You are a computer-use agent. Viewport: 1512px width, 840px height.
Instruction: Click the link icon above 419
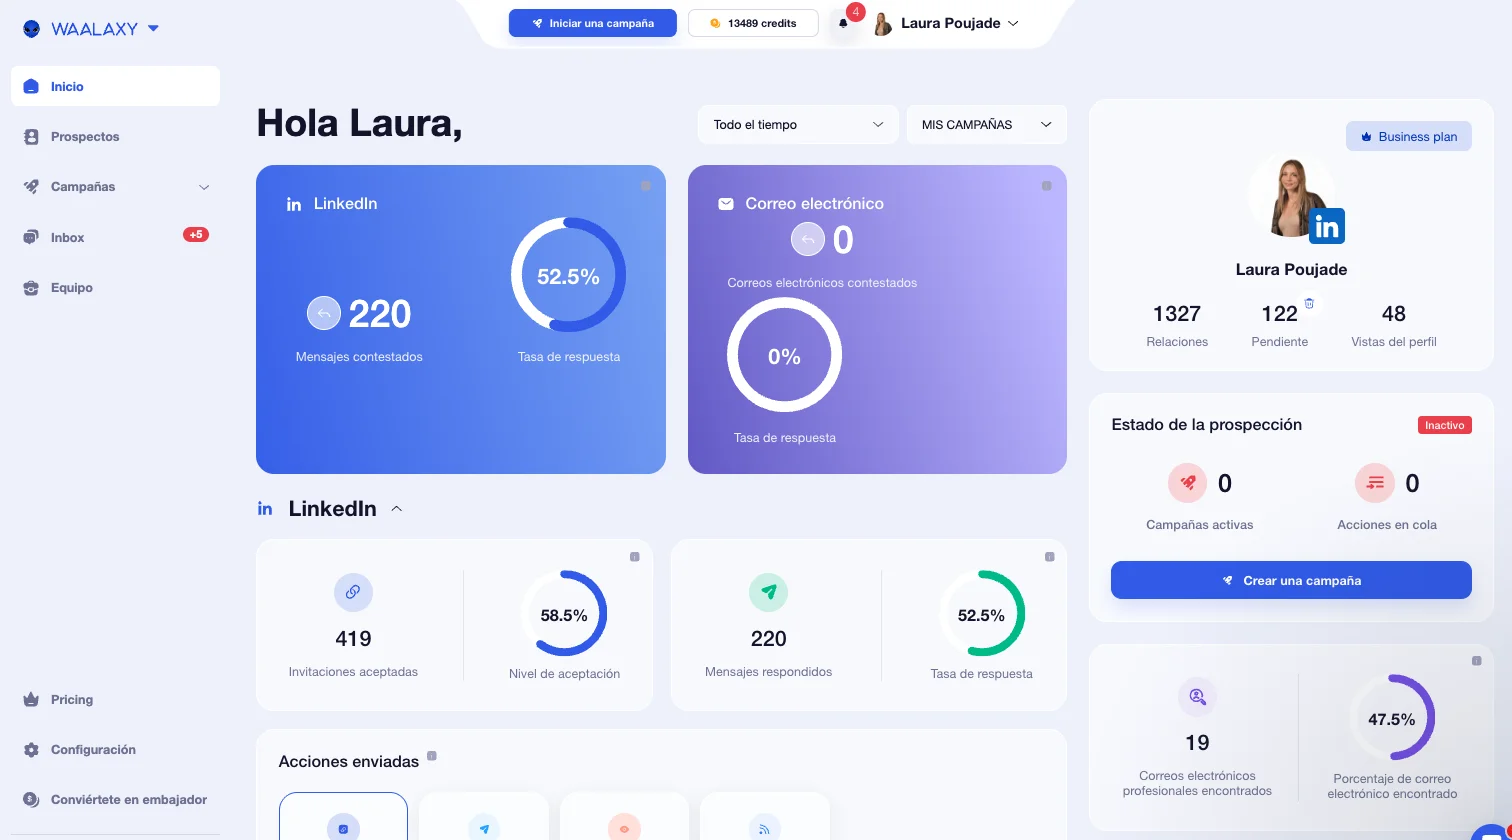[x=353, y=592]
